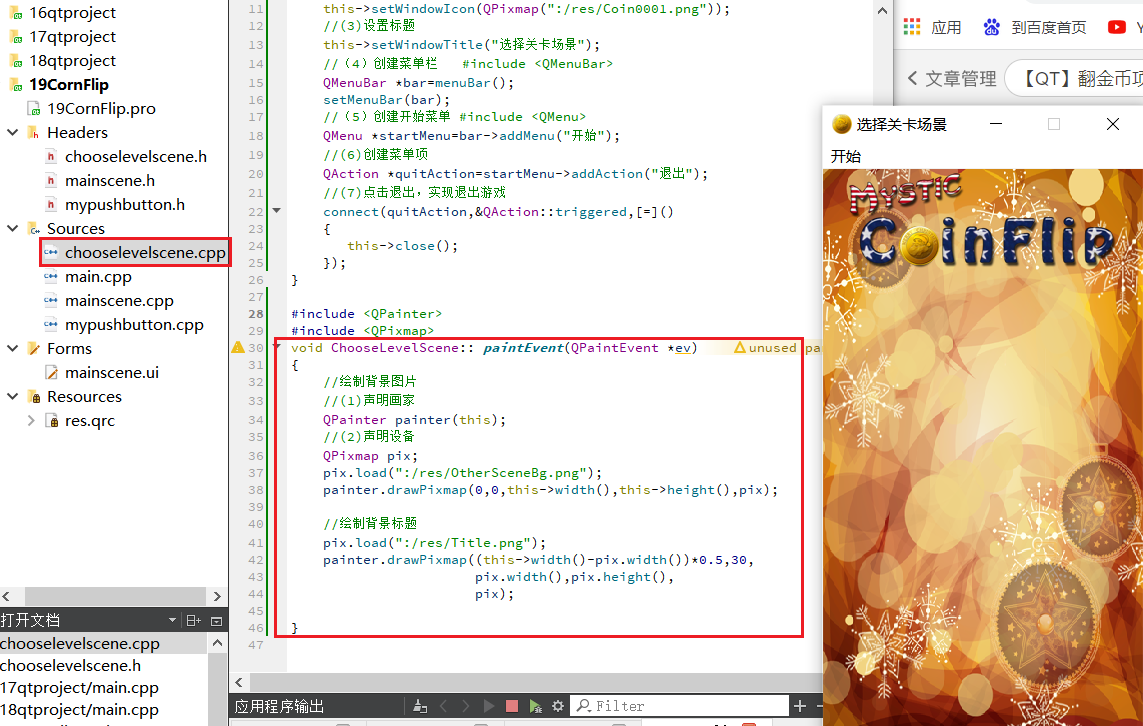This screenshot has width=1143, height=726.
Task: Select the 16qtproject project
Action: 72,12
